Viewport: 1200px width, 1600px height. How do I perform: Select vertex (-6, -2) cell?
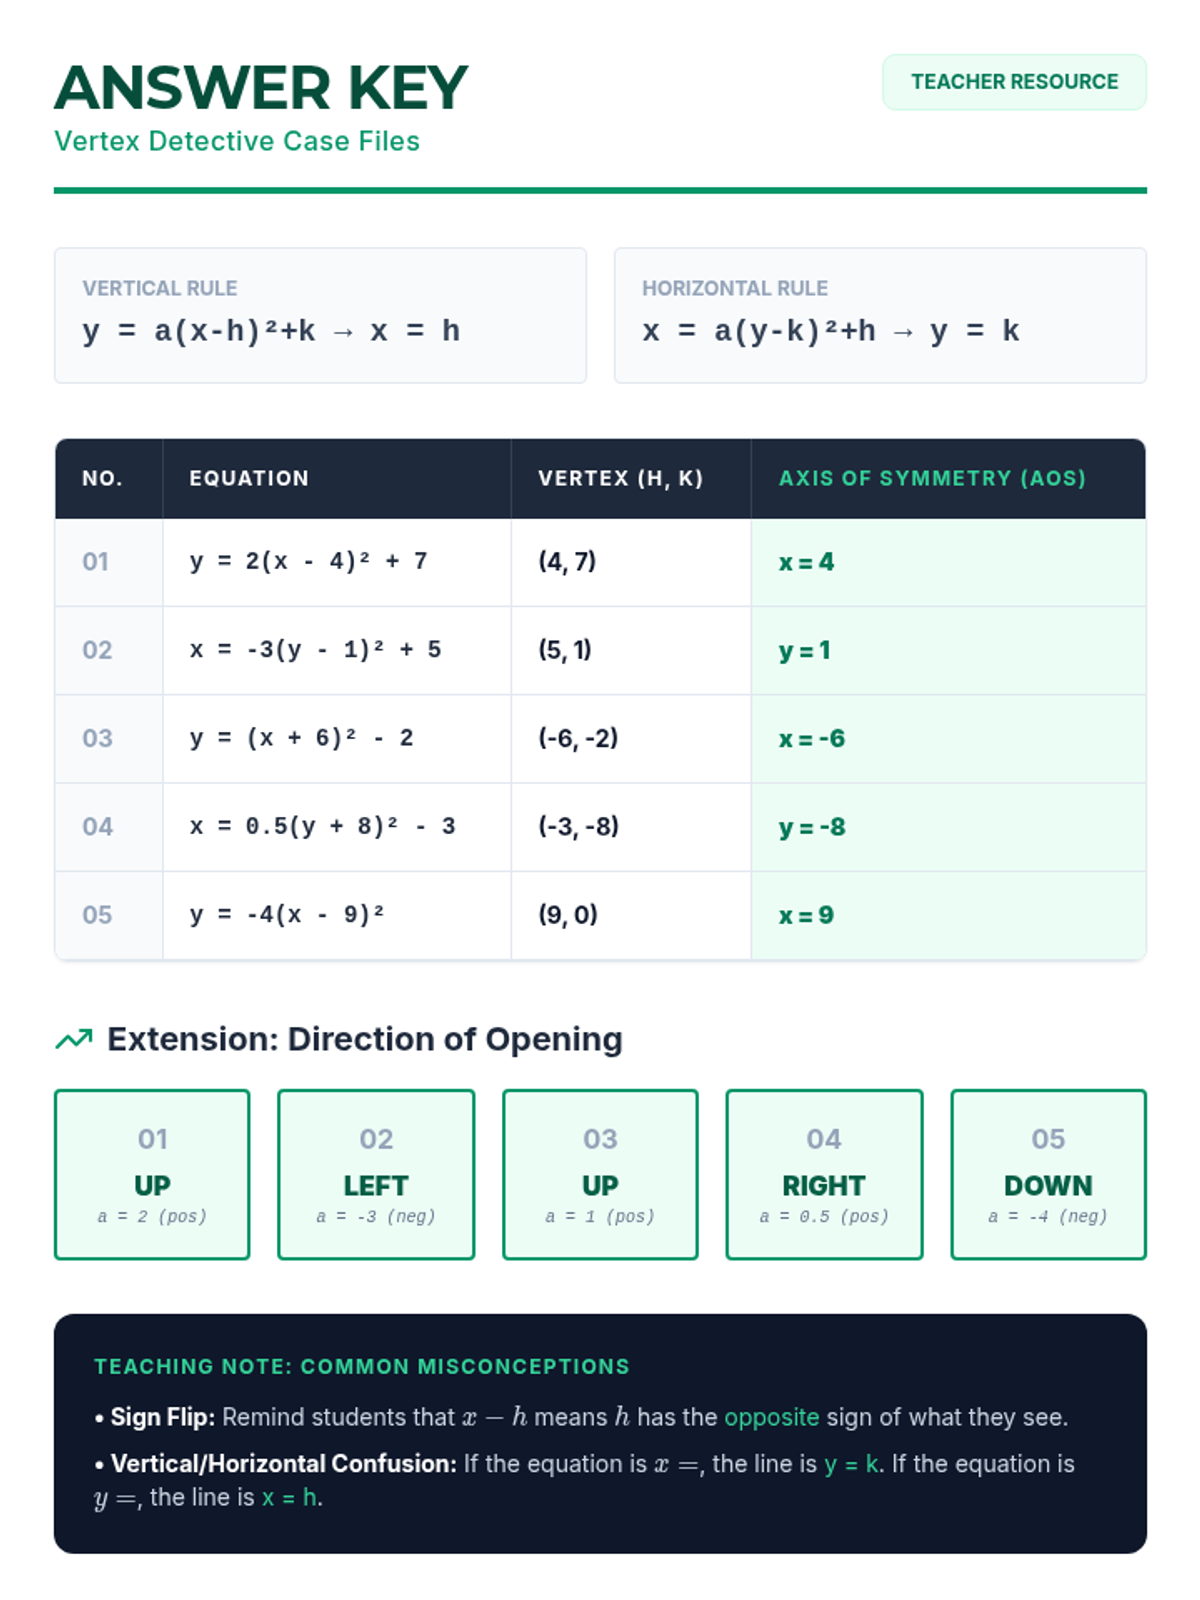(x=578, y=738)
